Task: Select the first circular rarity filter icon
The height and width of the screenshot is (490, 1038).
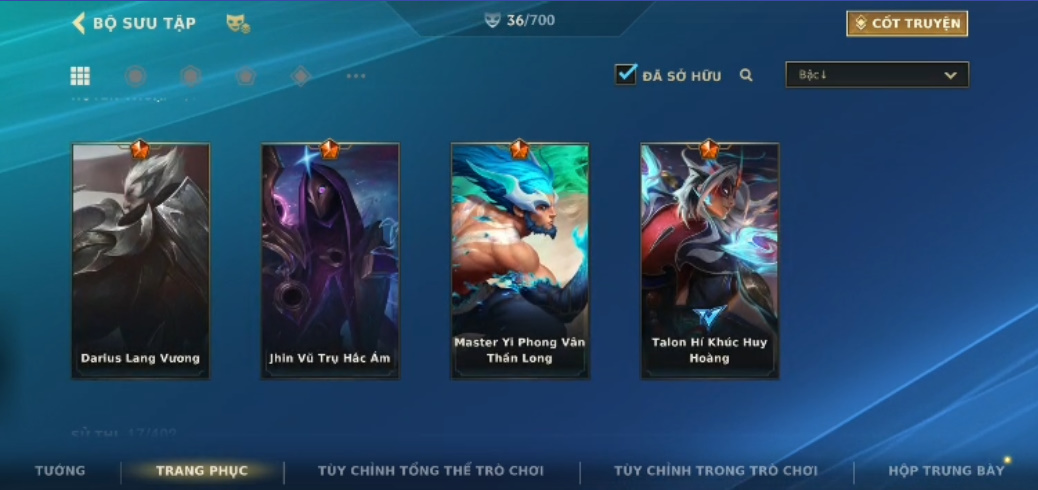Action: click(x=135, y=76)
